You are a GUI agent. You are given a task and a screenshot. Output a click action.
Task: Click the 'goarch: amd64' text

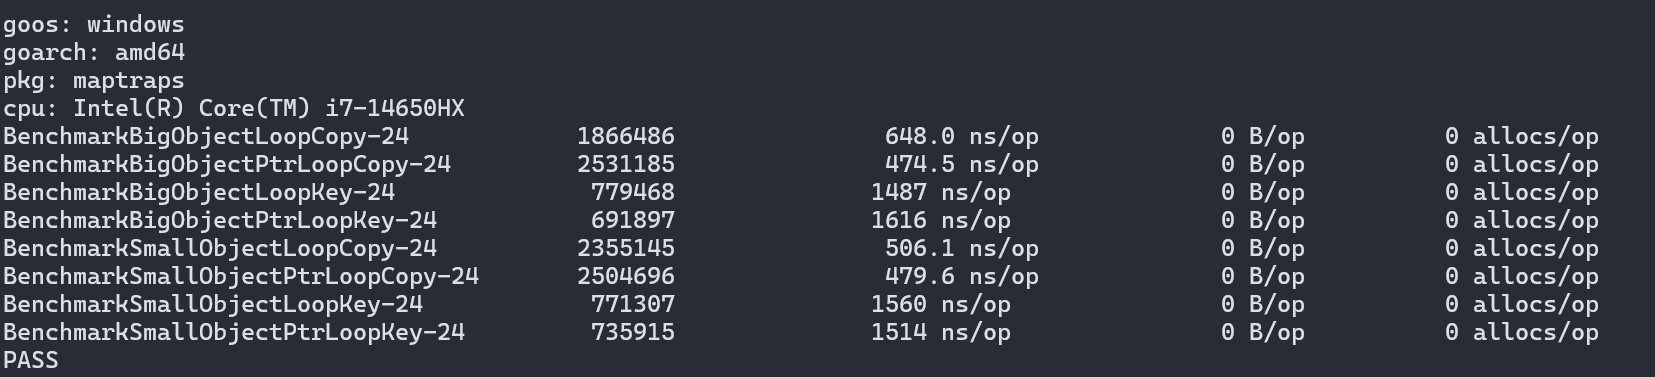[x=93, y=52]
